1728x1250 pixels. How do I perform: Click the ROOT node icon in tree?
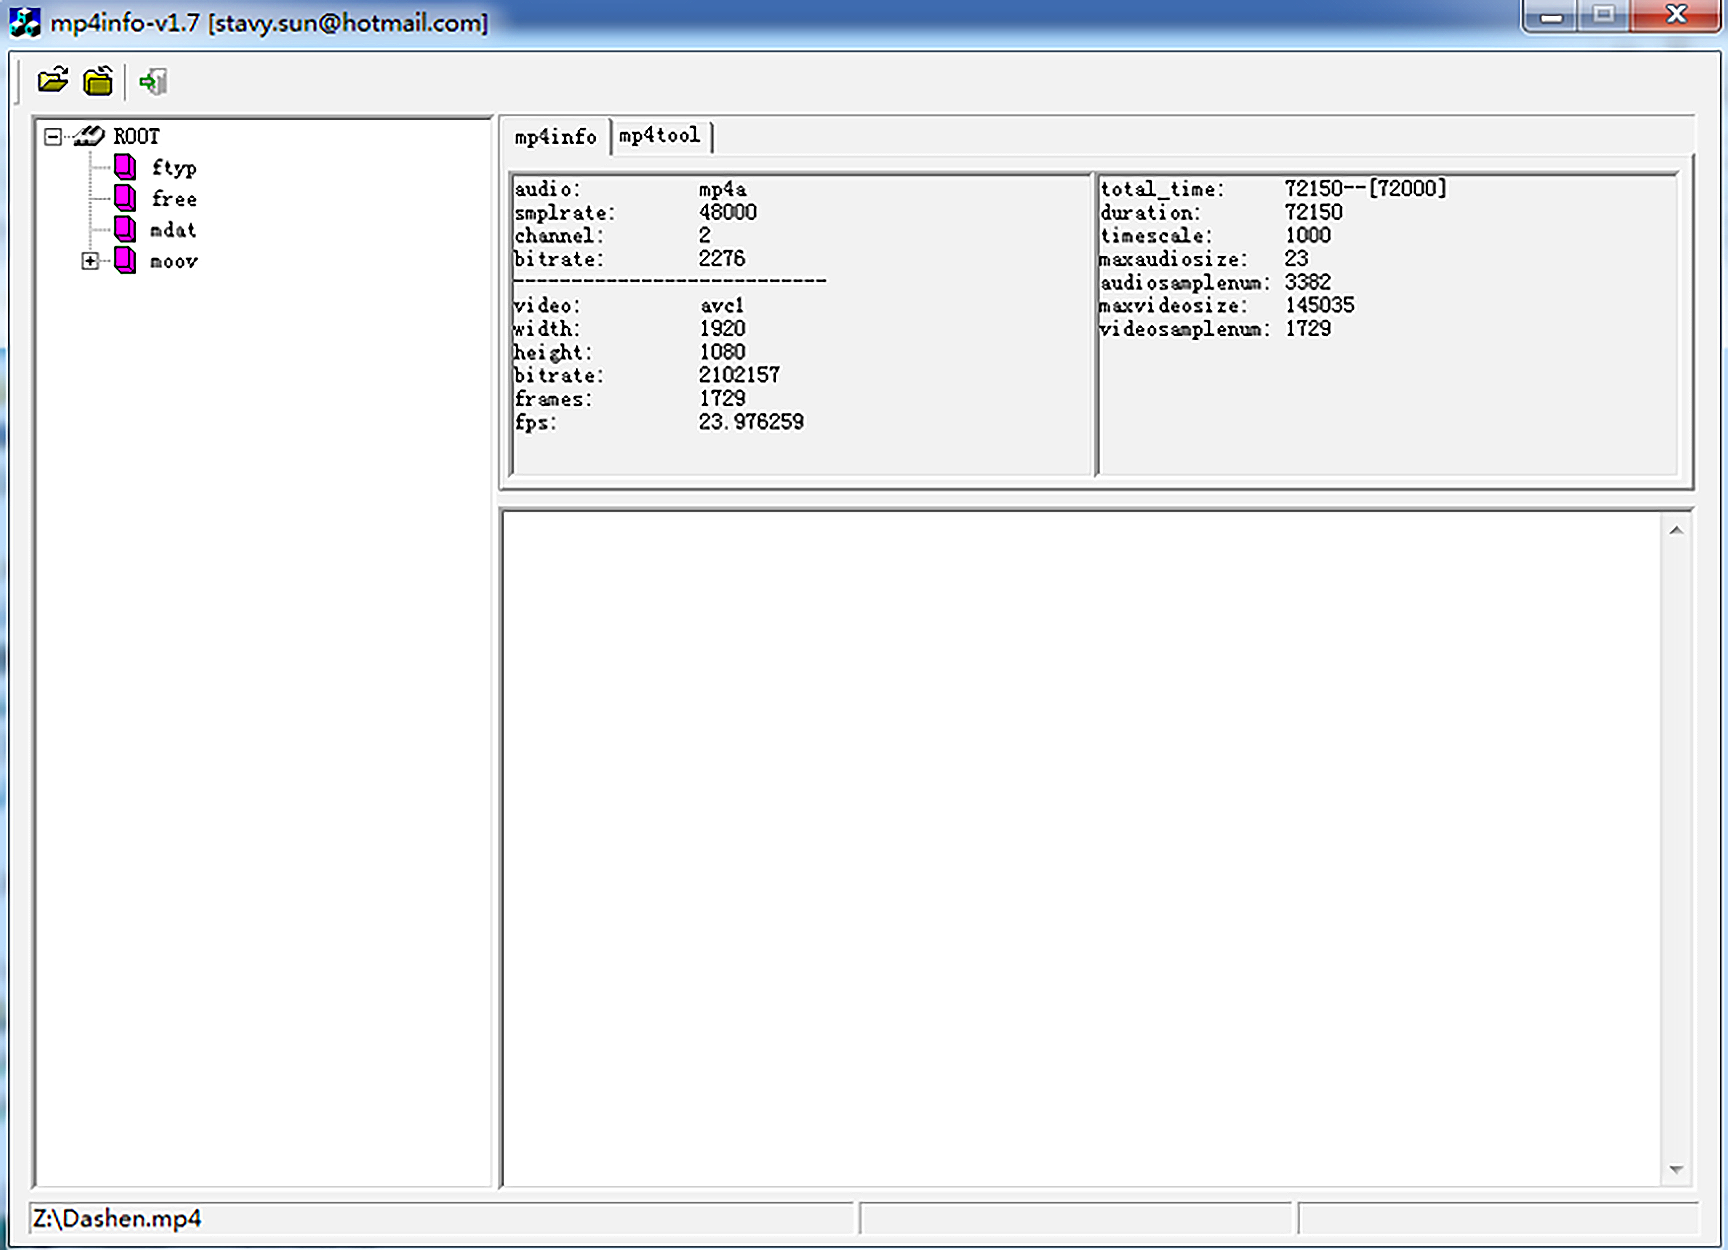point(89,136)
